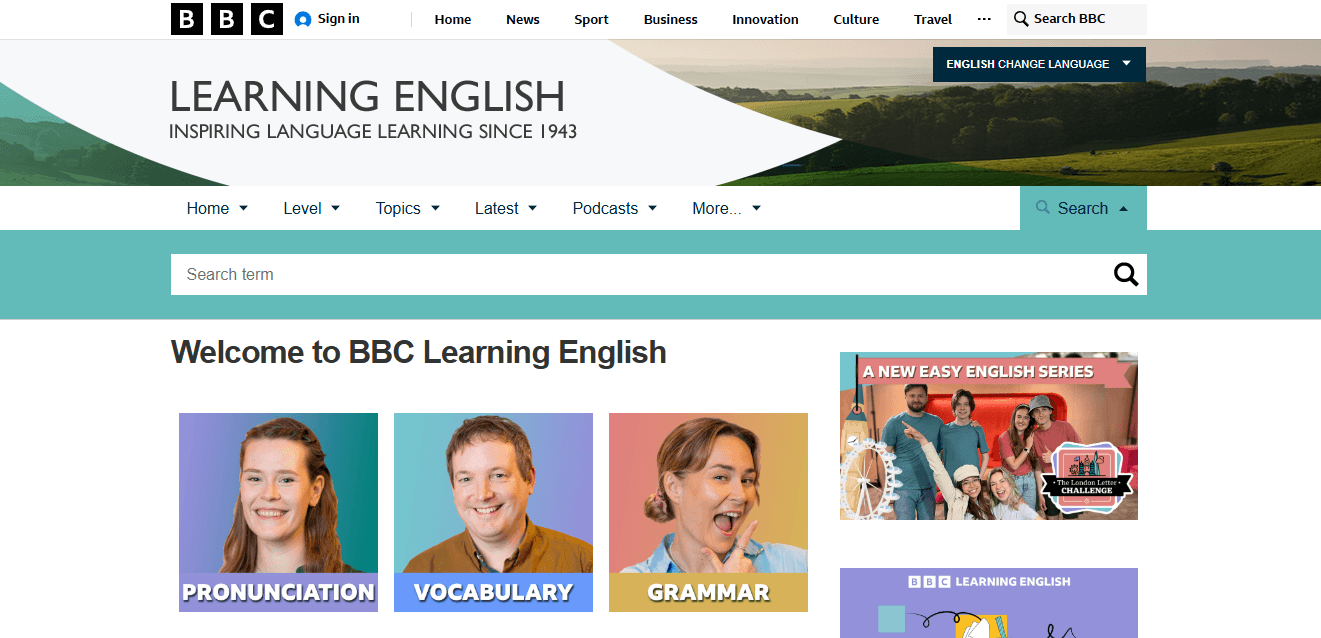
Task: Click the magnifier icon in Search BBC box
Action: [1021, 19]
